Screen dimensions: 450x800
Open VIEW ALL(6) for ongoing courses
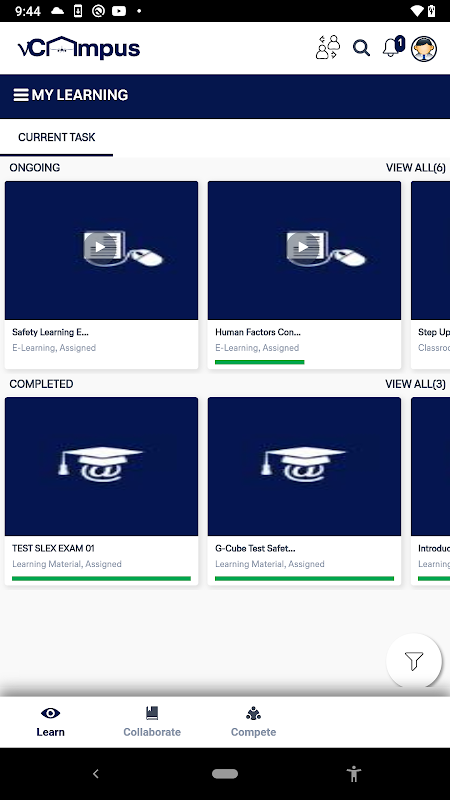coord(415,168)
